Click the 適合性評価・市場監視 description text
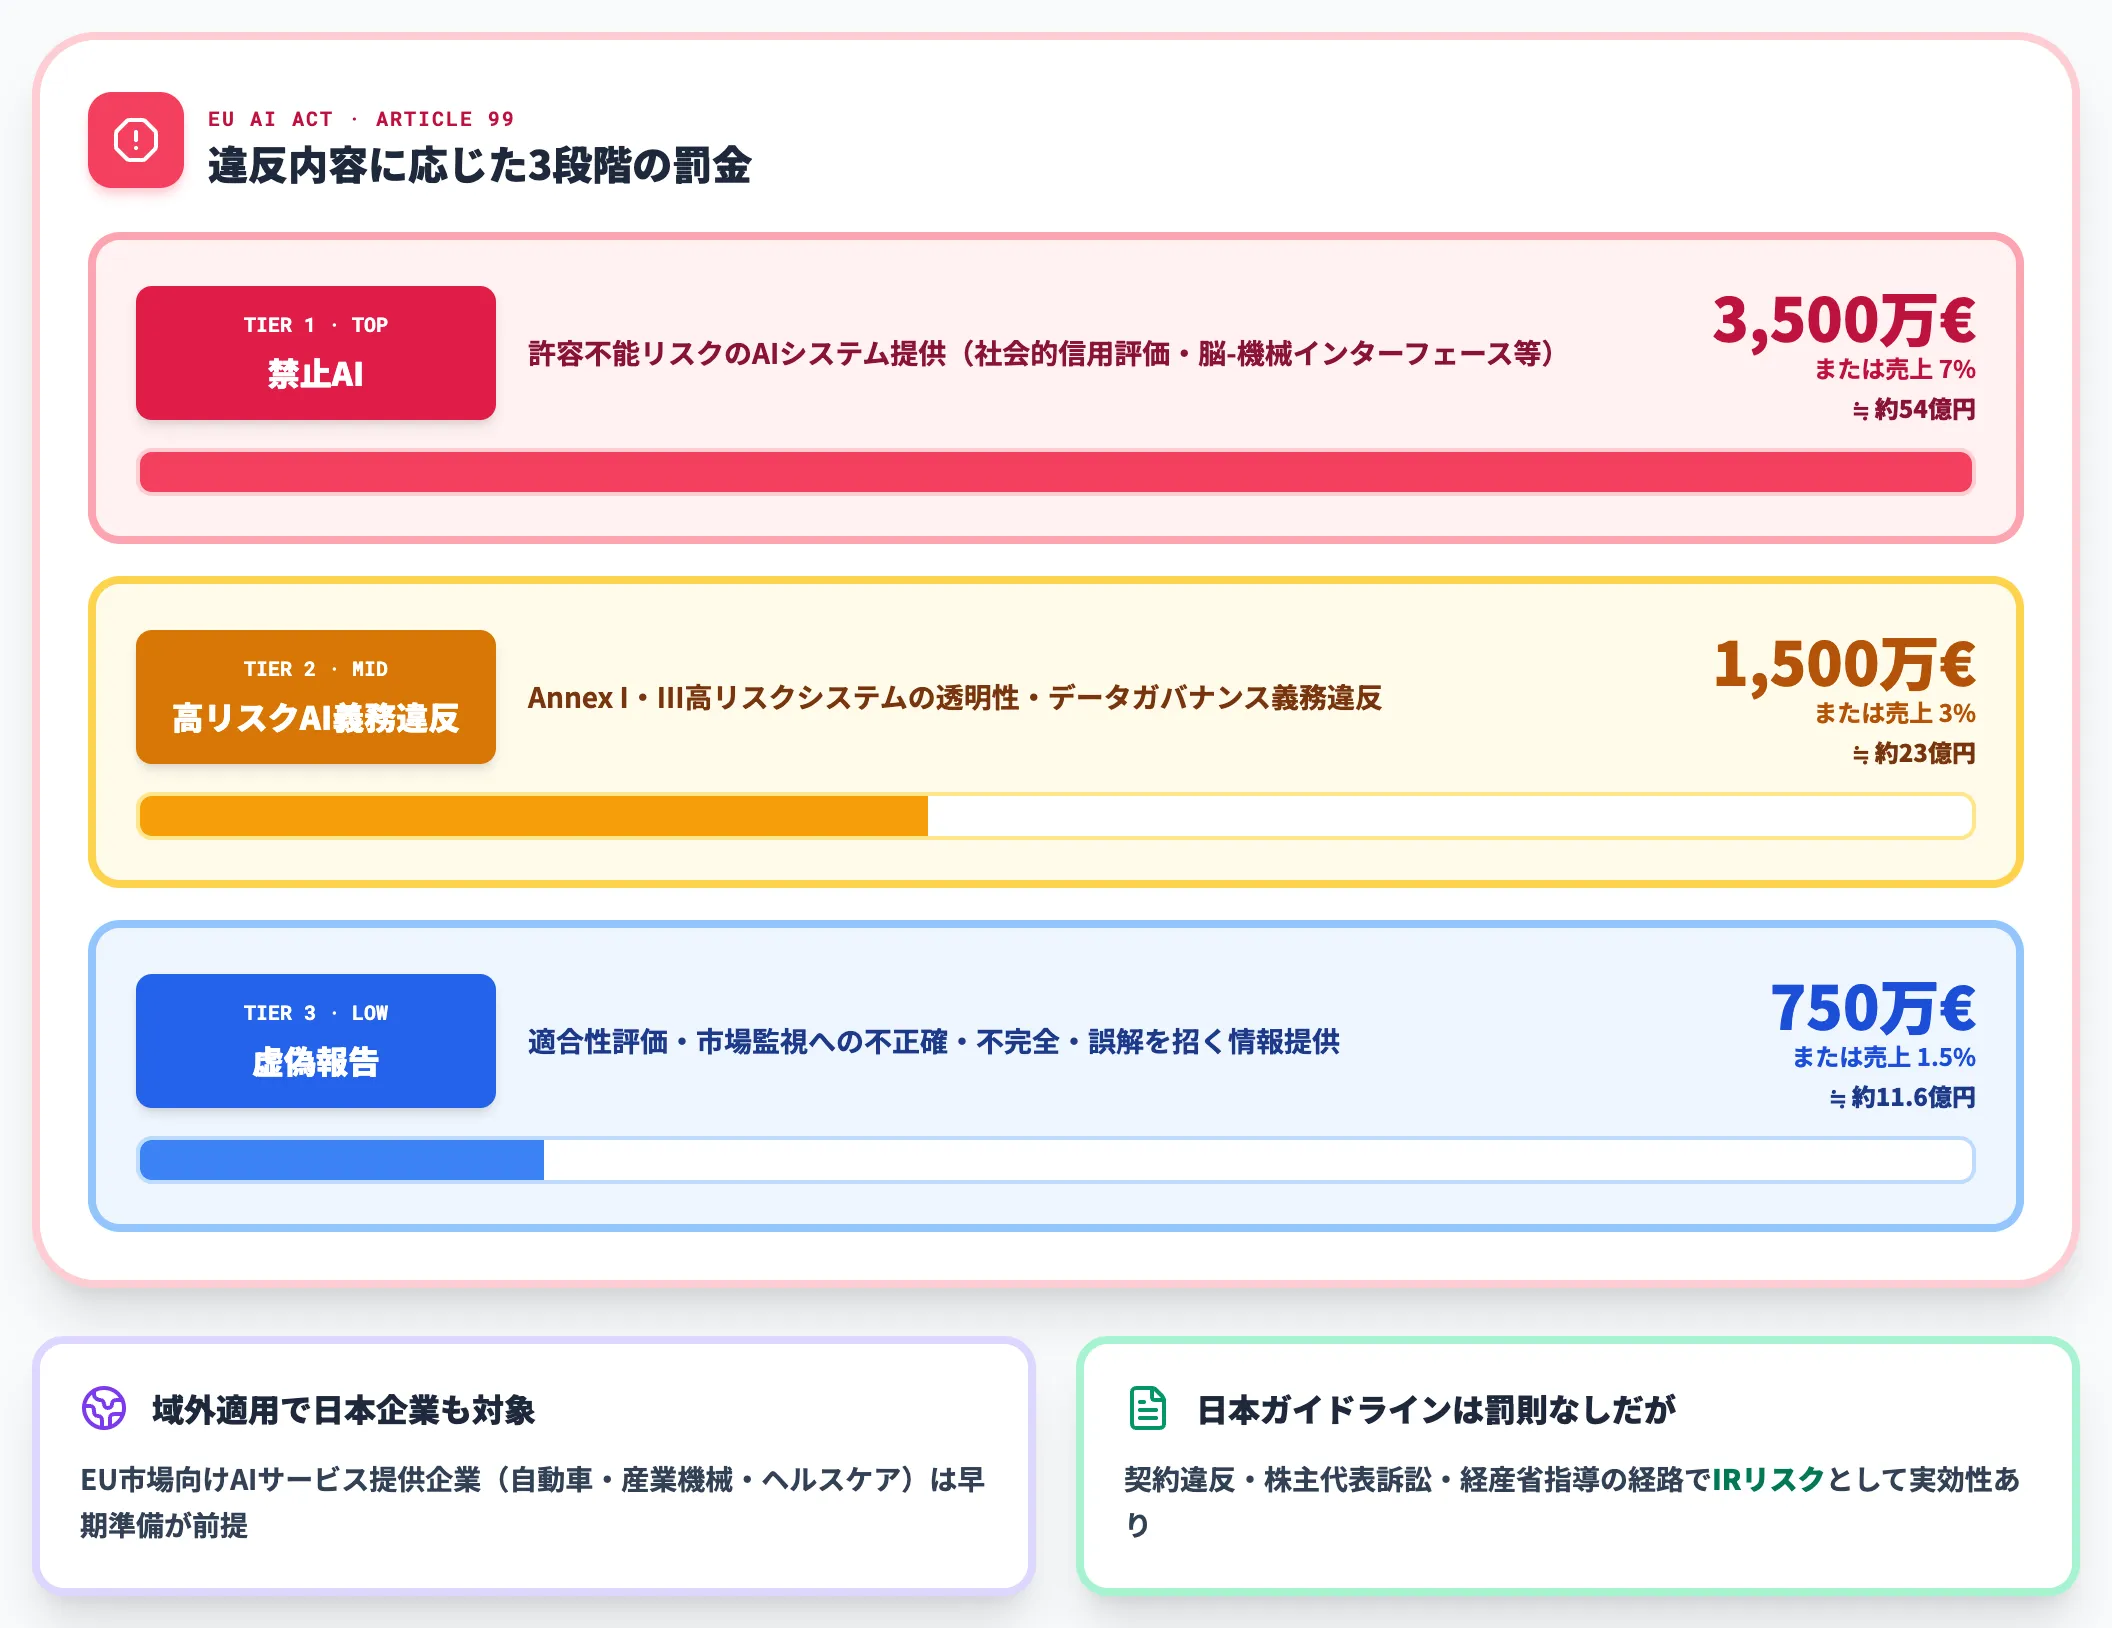This screenshot has width=2112, height=1628. point(934,1041)
